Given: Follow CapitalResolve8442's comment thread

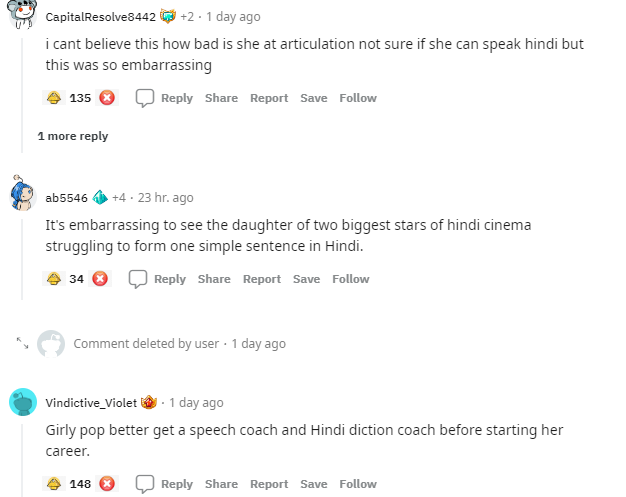Looking at the screenshot, I should click(358, 98).
